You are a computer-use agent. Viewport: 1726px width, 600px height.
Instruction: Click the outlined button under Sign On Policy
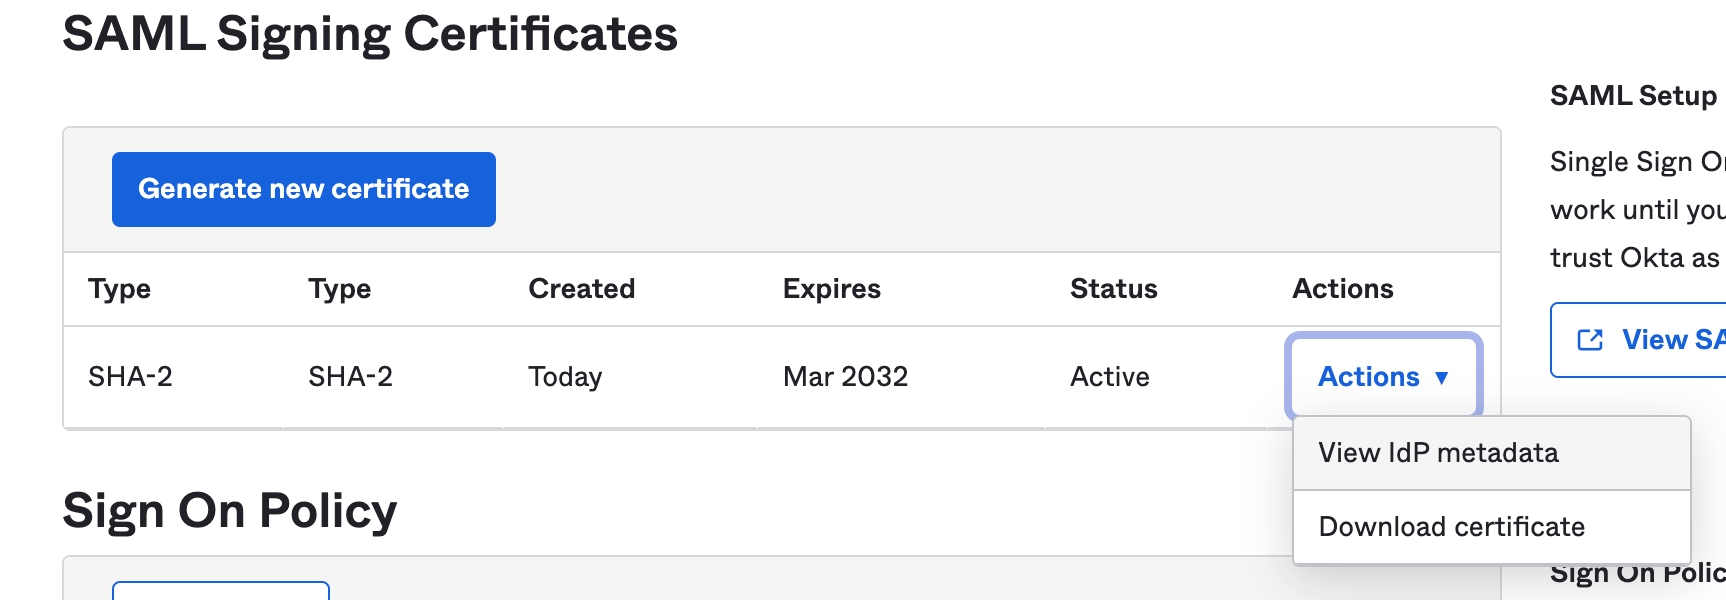[x=222, y=592]
